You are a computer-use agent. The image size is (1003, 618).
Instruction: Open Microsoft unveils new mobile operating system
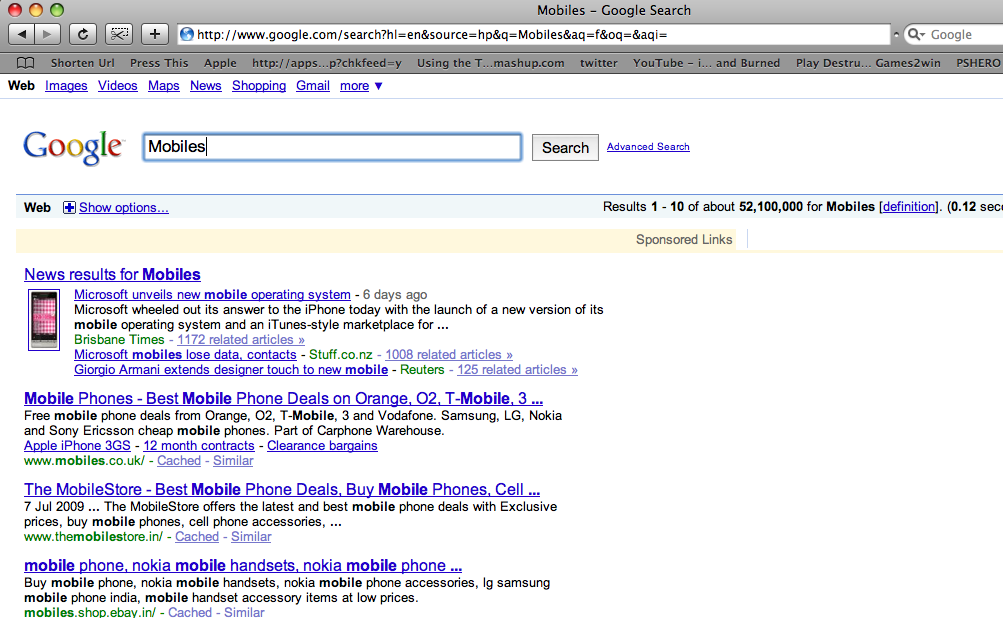tap(212, 294)
